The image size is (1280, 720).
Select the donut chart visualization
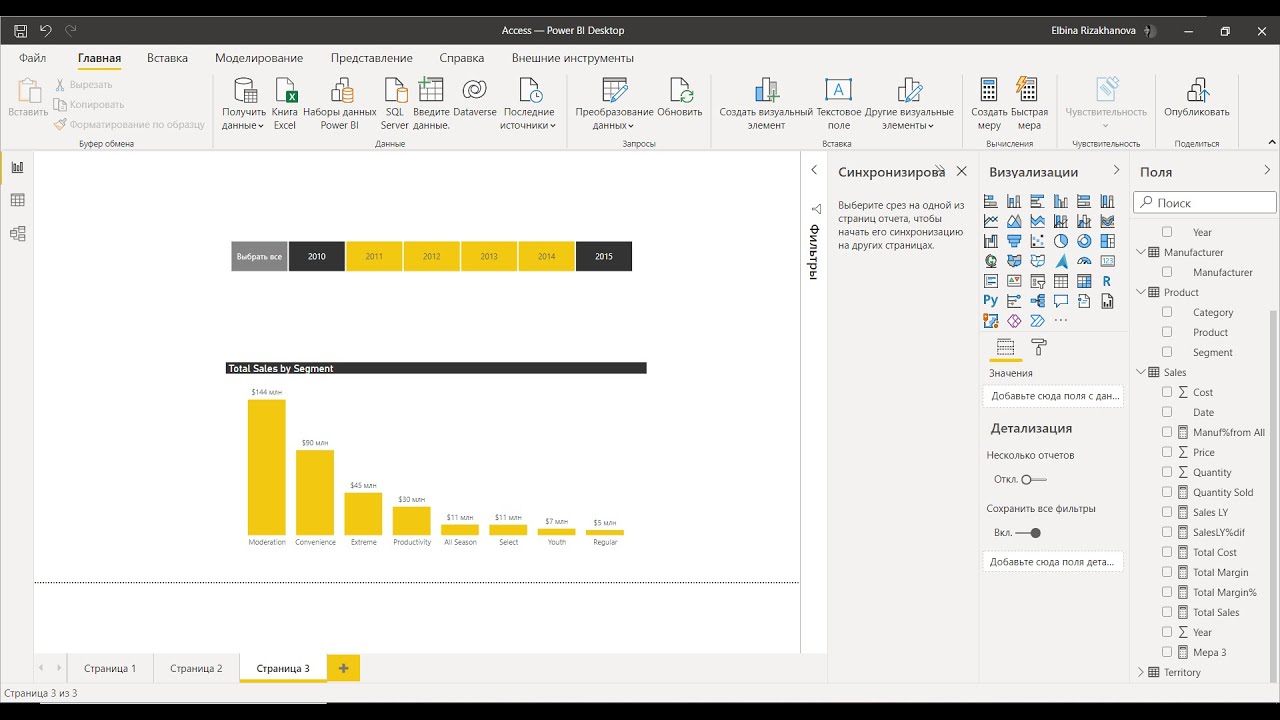tap(1084, 241)
